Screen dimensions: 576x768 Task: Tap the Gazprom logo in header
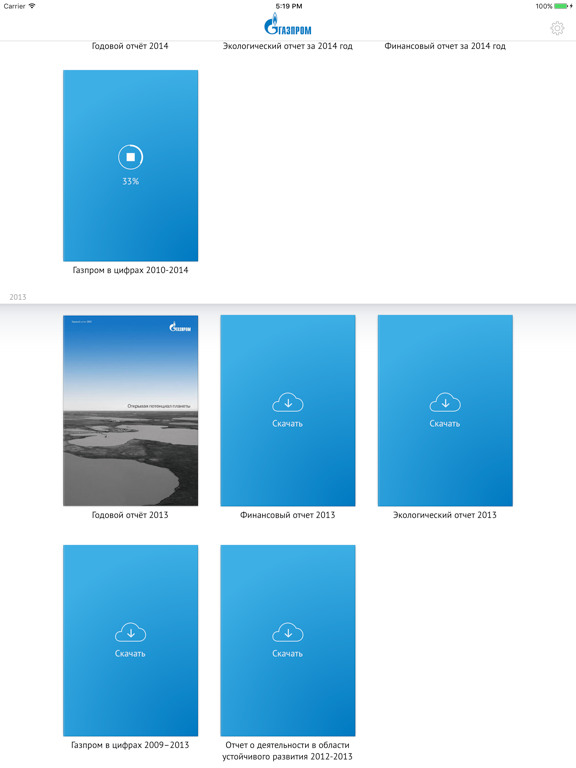pyautogui.click(x=288, y=24)
